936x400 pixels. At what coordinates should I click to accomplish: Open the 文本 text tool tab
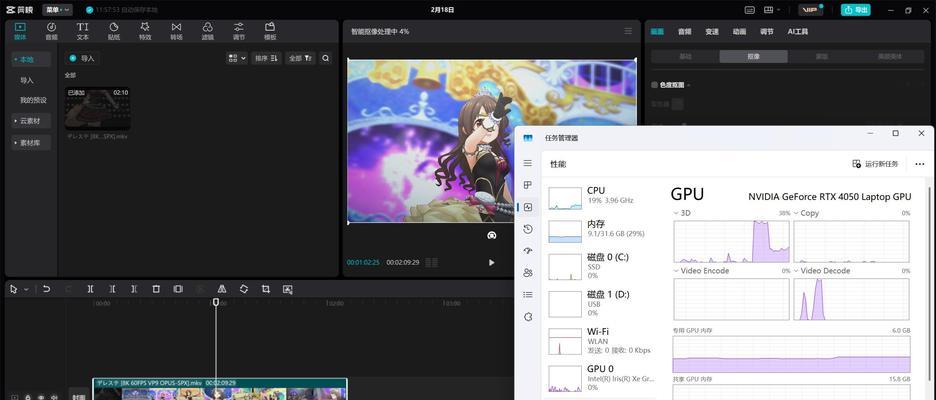pyautogui.click(x=82, y=31)
